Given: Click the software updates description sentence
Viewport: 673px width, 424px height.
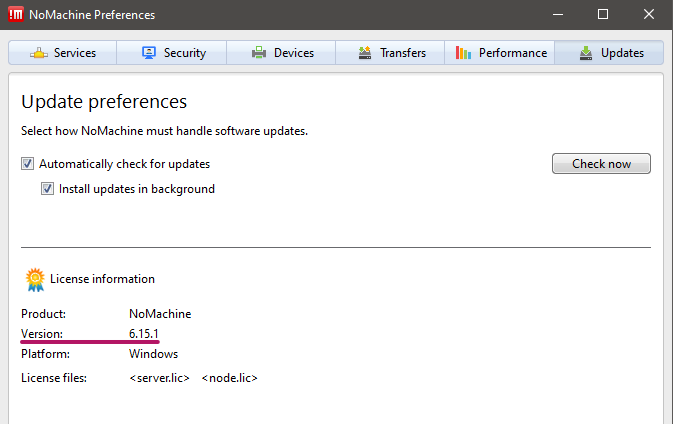Looking at the screenshot, I should click(164, 131).
